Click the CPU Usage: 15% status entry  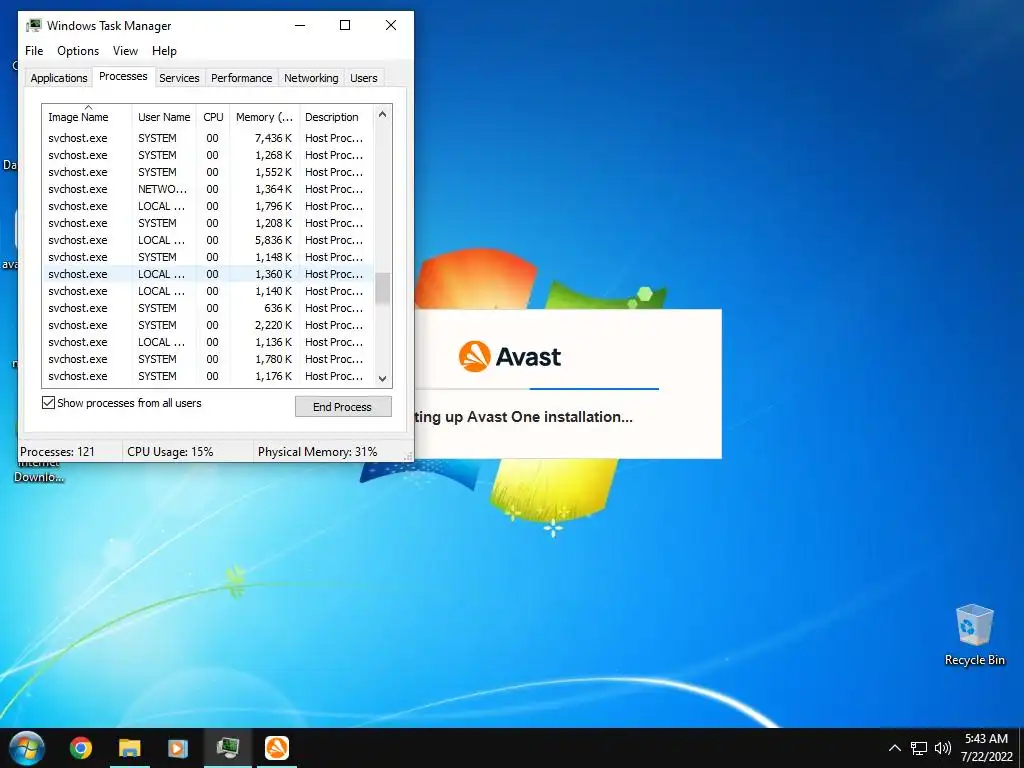[170, 451]
